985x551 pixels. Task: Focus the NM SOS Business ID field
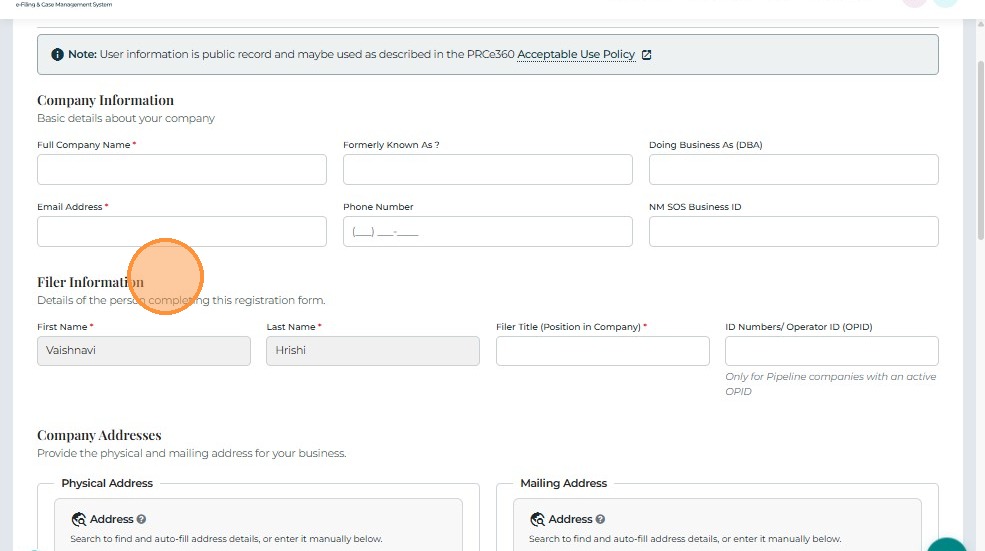pyautogui.click(x=793, y=231)
